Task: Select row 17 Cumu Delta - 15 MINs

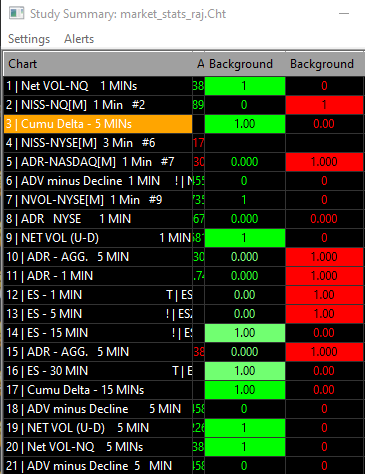Action: [x=98, y=390]
